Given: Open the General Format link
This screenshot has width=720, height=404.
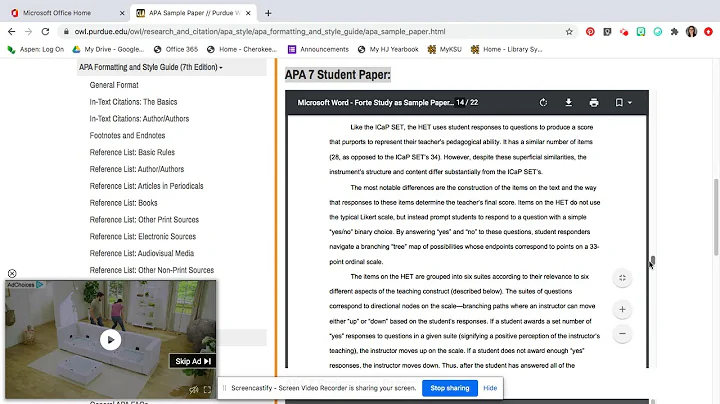Looking at the screenshot, I should point(114,85).
